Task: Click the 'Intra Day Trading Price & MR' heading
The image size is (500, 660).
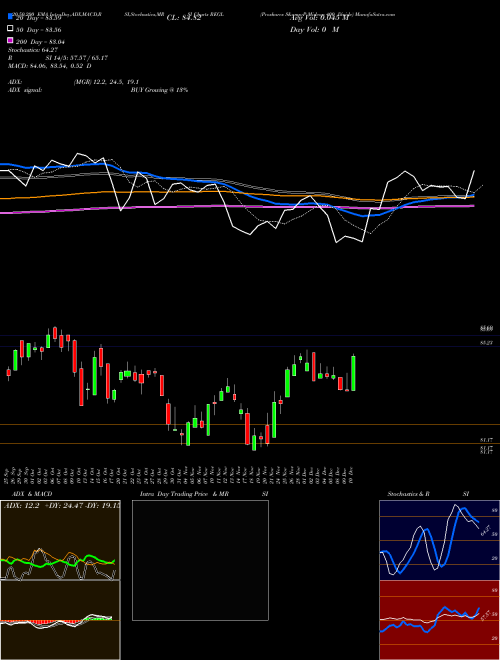Action: click(x=184, y=494)
